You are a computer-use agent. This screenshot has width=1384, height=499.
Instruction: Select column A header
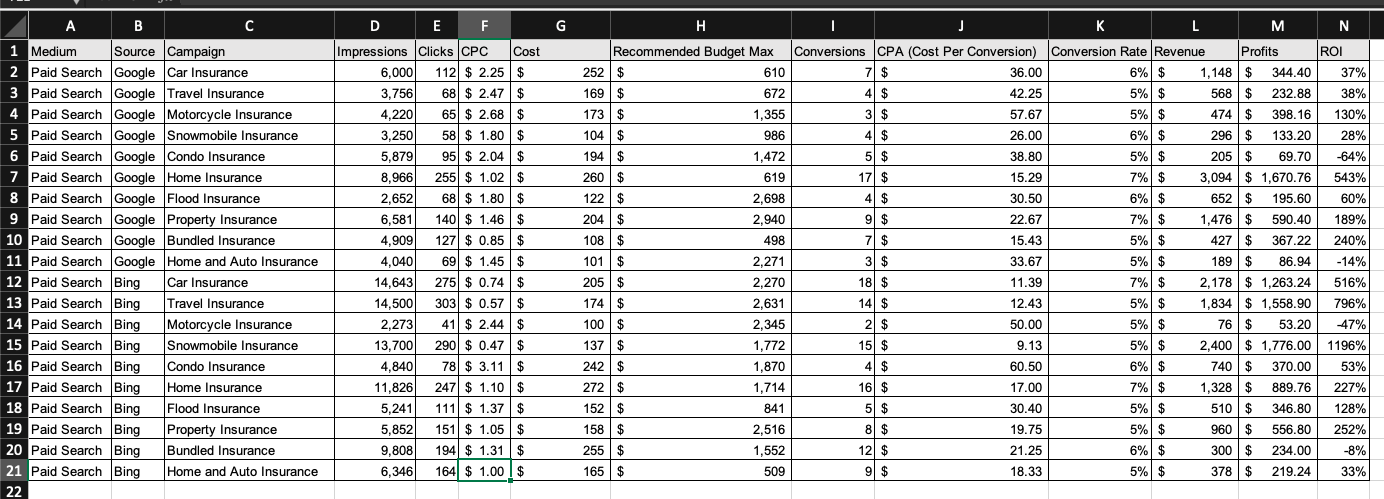[69, 25]
